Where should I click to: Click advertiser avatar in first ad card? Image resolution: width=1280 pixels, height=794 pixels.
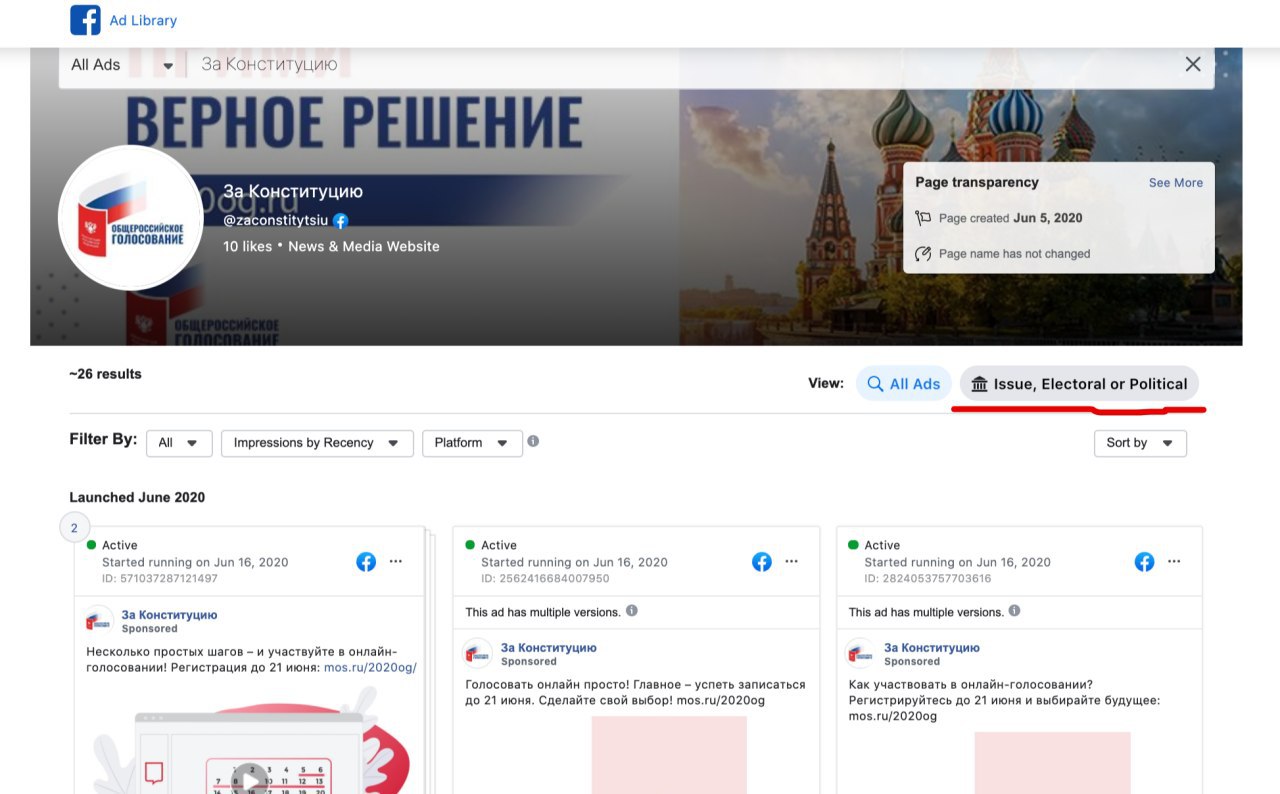(100, 621)
